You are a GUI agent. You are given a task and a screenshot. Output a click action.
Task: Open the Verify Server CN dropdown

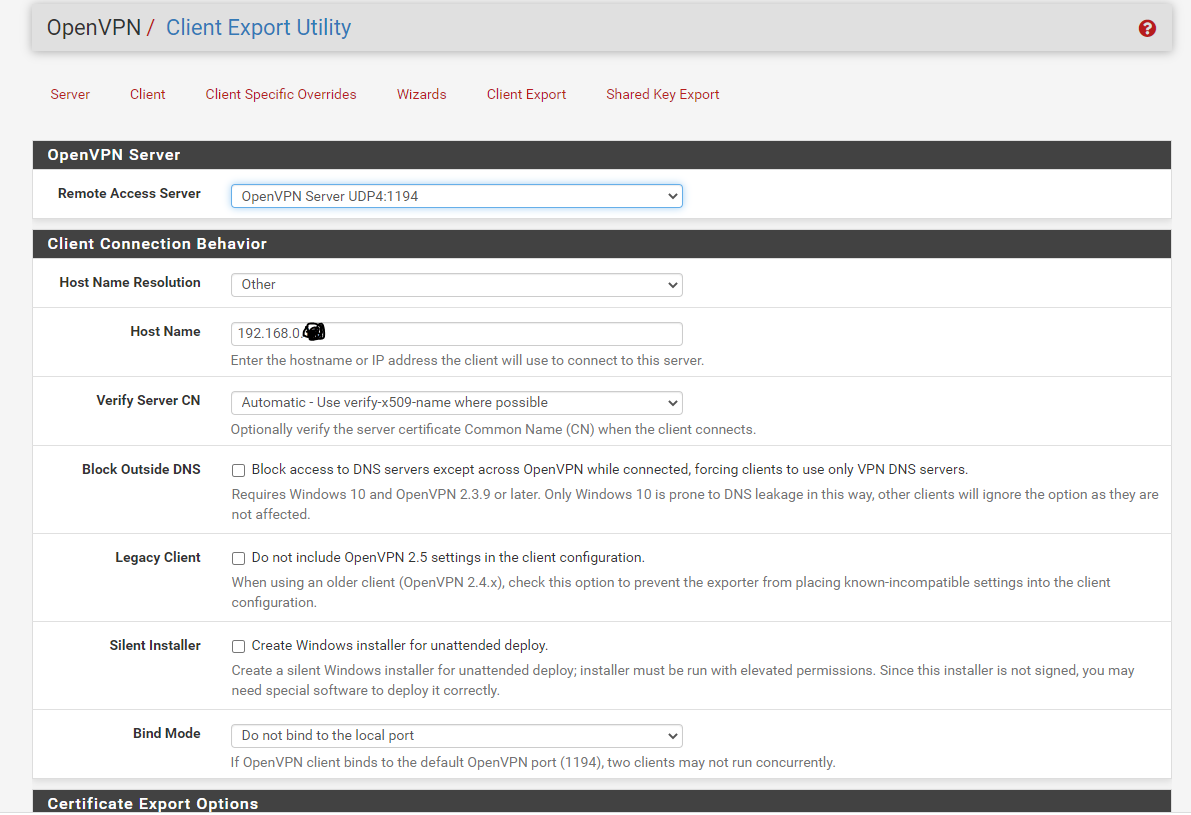click(x=456, y=403)
